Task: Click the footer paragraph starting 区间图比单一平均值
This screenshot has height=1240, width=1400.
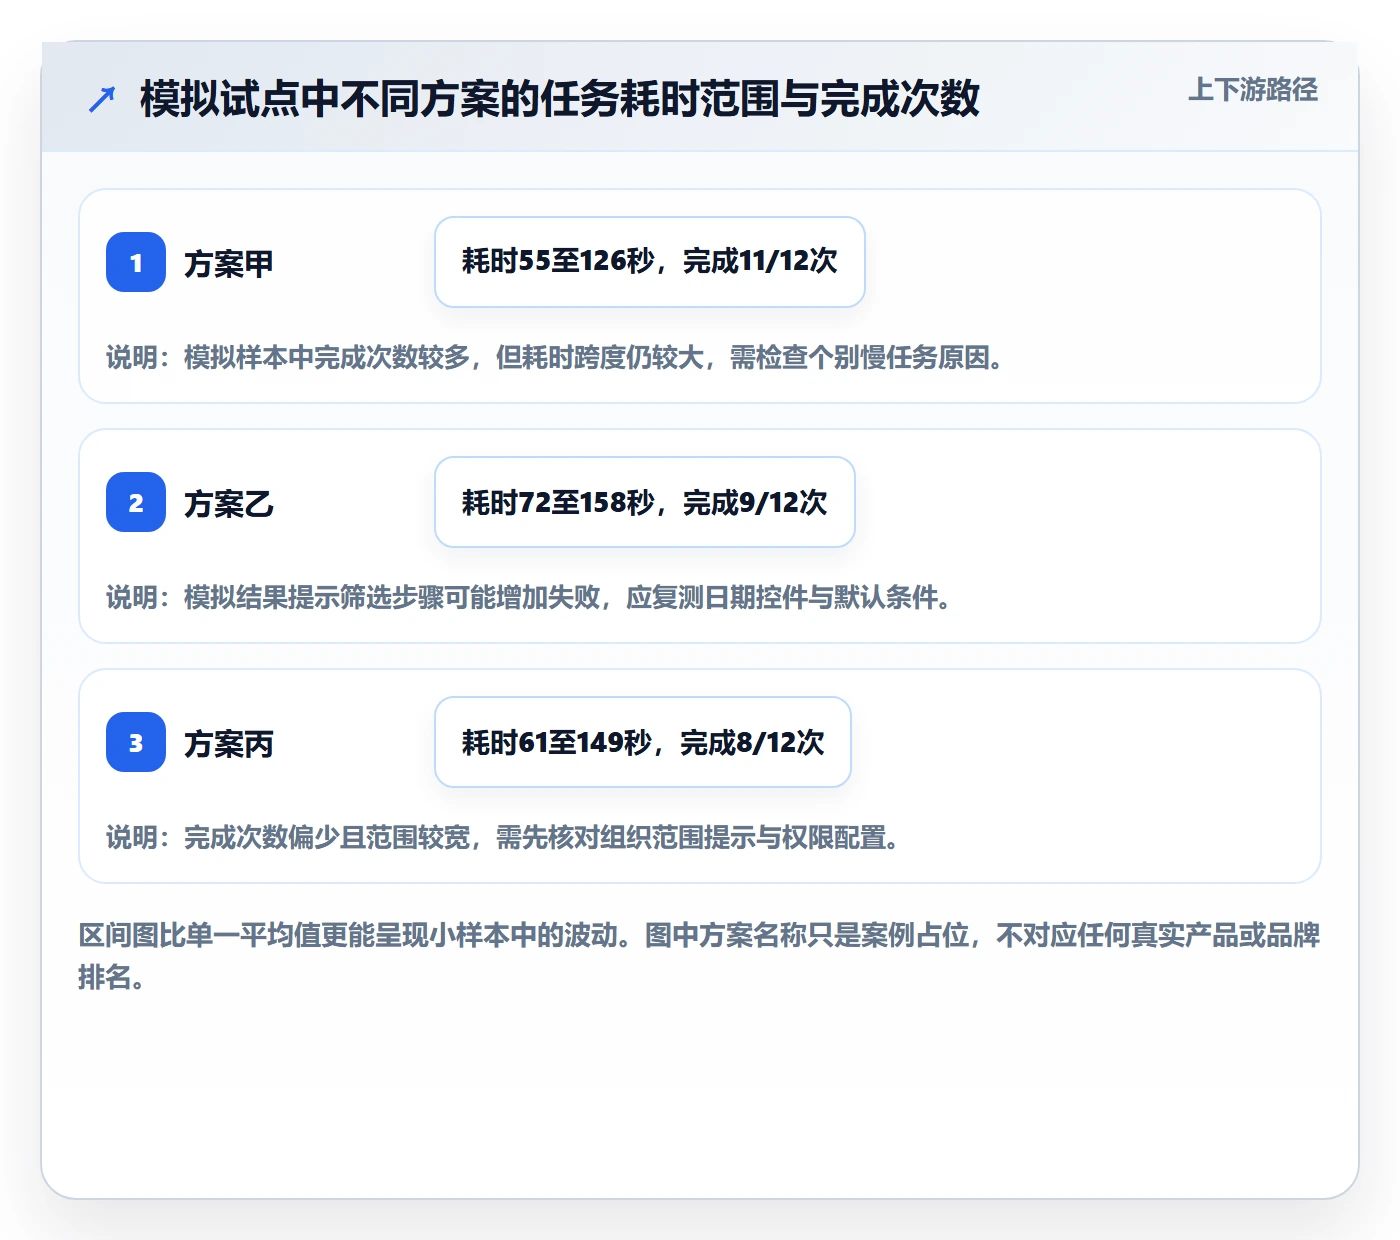Action: coord(699,956)
